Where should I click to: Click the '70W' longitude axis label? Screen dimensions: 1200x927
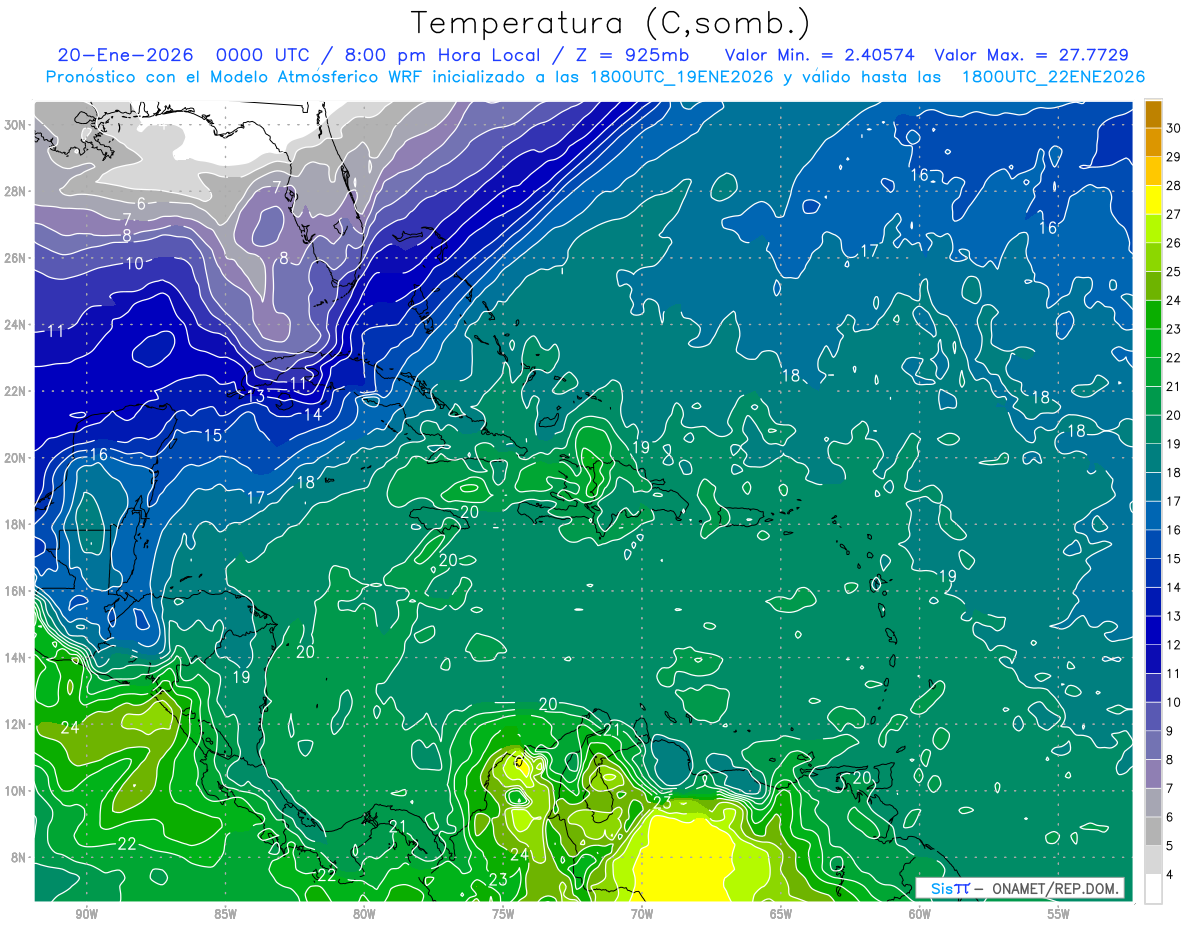click(642, 914)
